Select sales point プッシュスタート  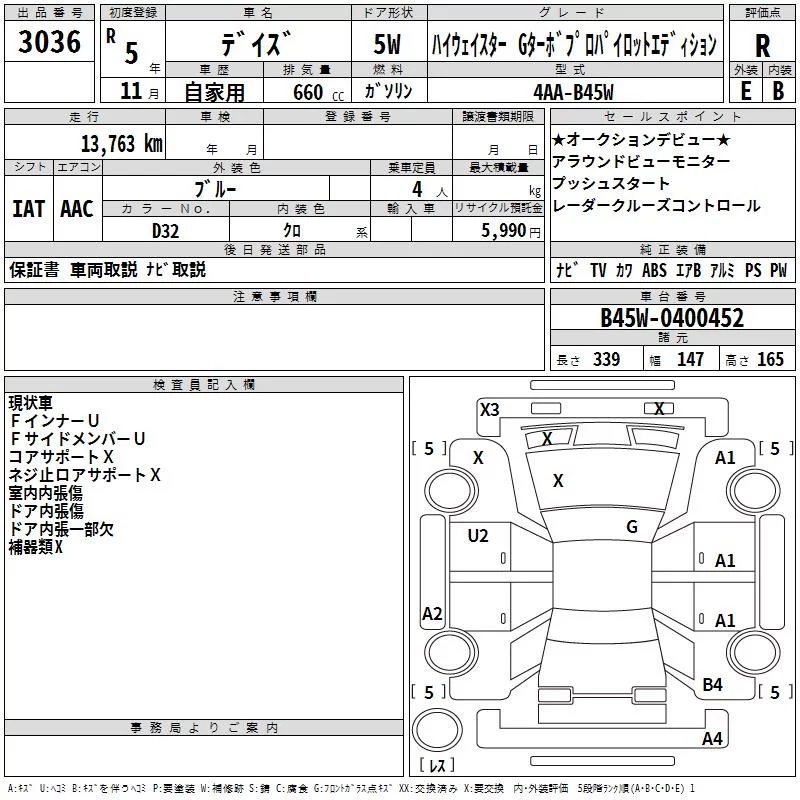tap(611, 183)
